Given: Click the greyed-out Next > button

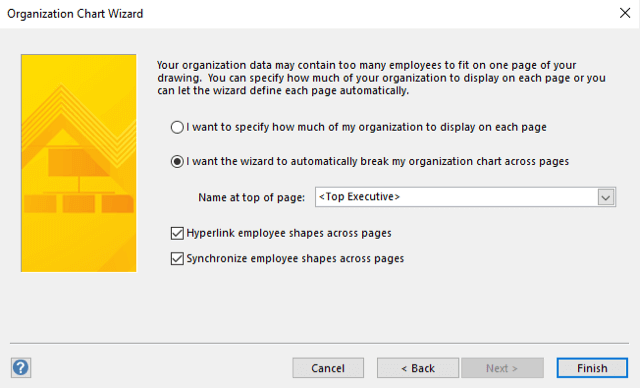Looking at the screenshot, I should tap(502, 368).
